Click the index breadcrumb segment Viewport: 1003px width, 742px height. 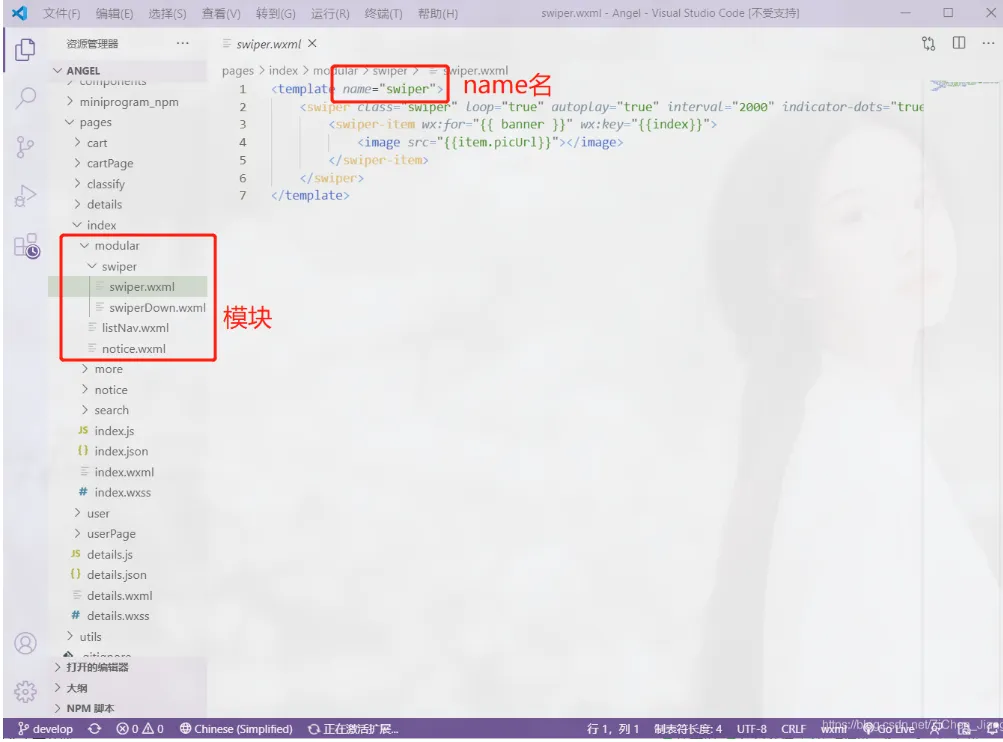click(x=283, y=70)
